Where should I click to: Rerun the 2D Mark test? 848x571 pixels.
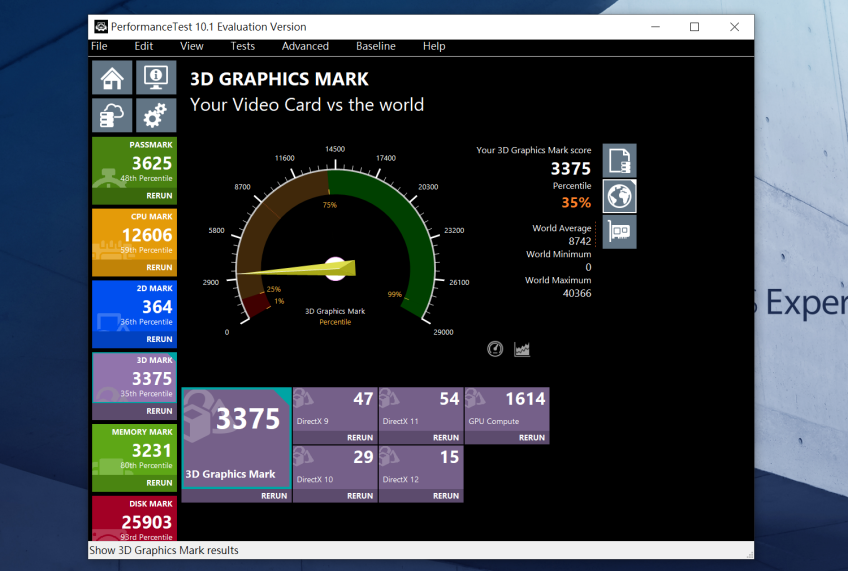click(x=159, y=340)
